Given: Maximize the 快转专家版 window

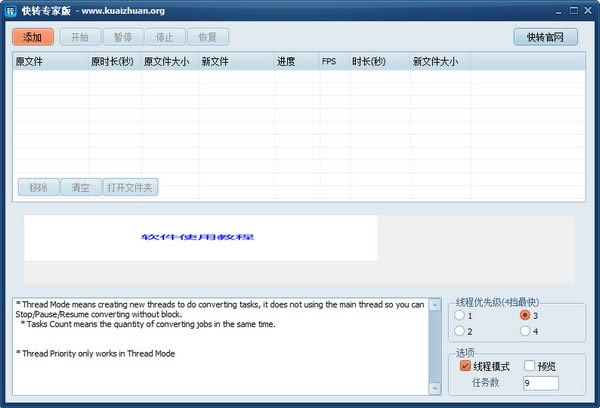Looking at the screenshot, I should click(574, 11).
